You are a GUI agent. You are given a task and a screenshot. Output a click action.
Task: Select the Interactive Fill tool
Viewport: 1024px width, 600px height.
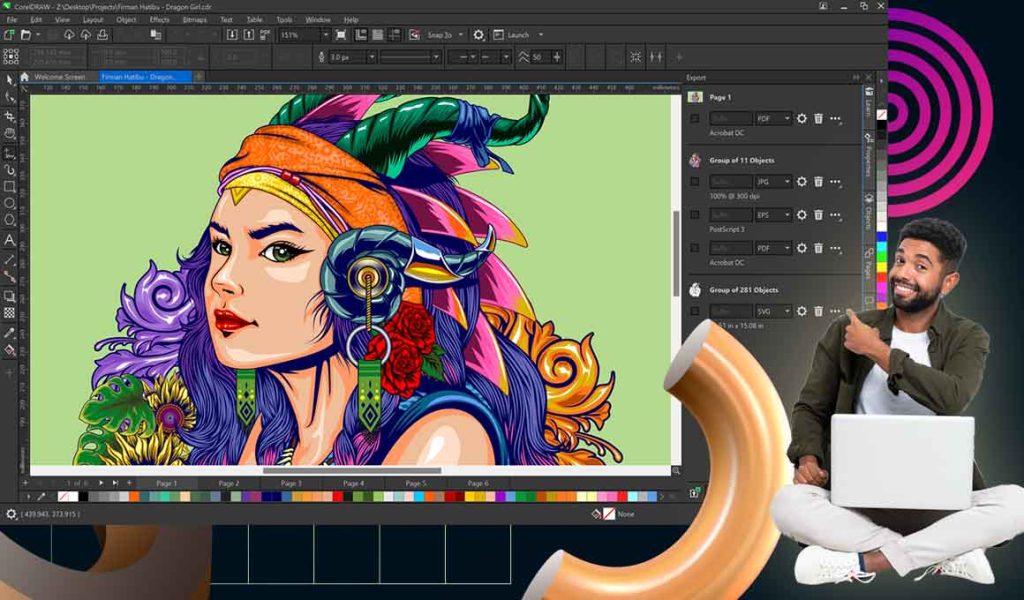[x=9, y=351]
